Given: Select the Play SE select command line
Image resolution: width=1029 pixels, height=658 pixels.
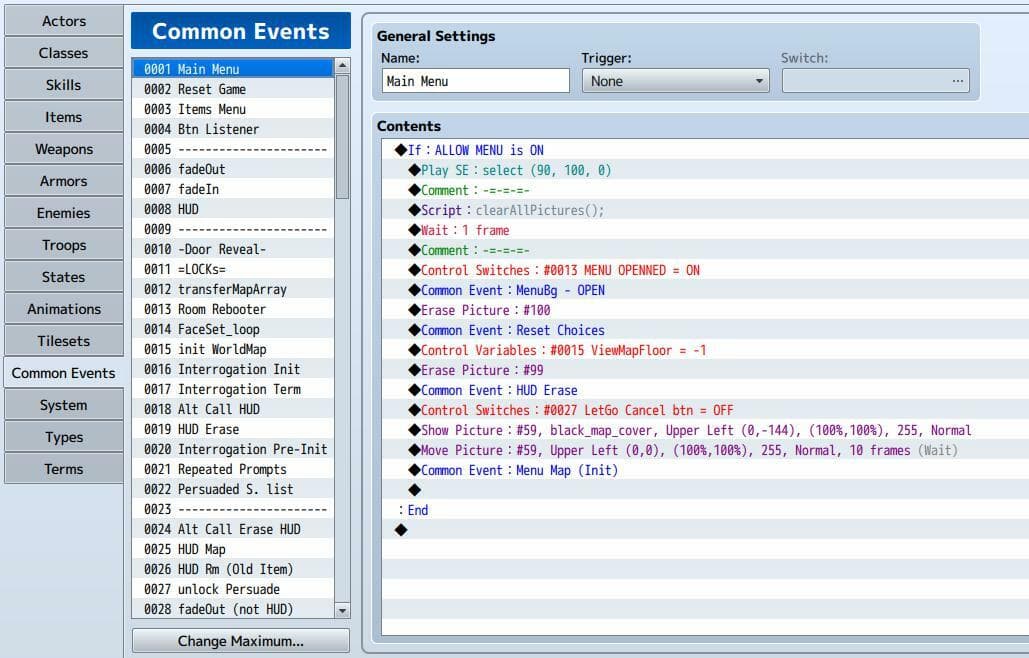Looking at the screenshot, I should tap(705, 170).
